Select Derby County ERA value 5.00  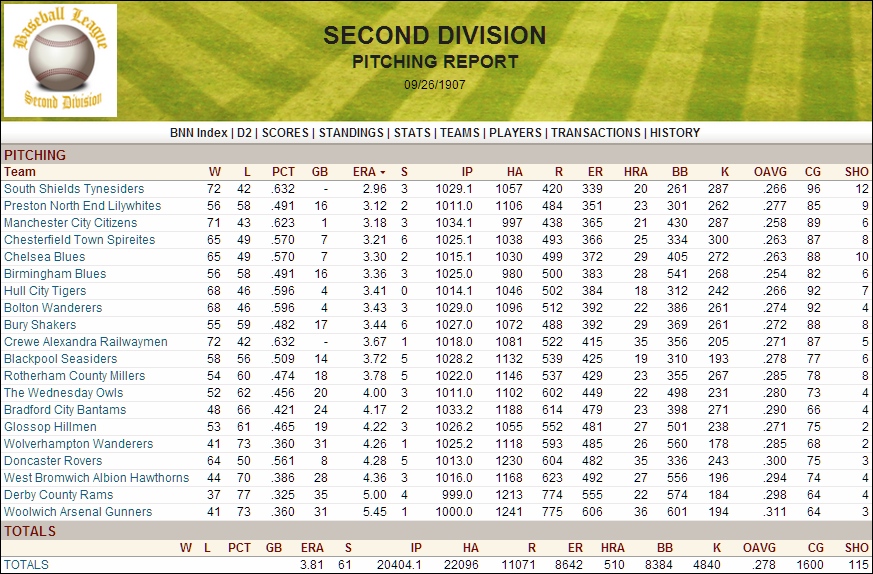tap(375, 495)
